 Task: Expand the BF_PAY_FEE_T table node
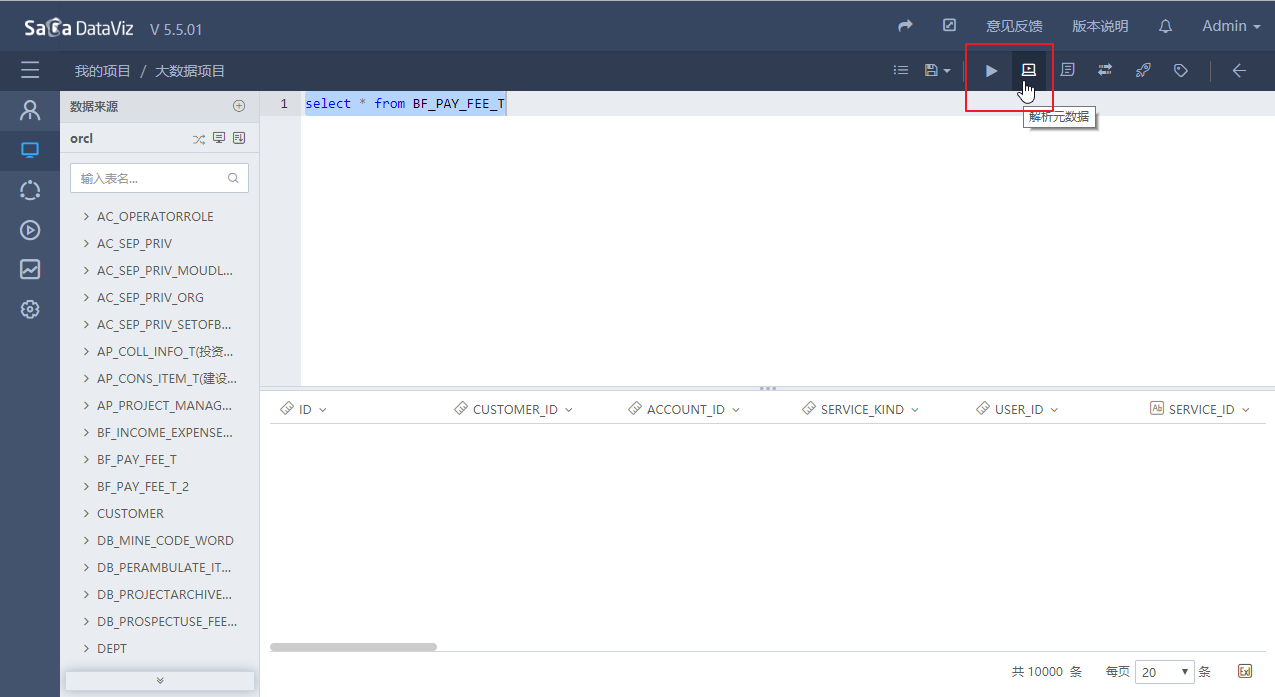(87, 460)
